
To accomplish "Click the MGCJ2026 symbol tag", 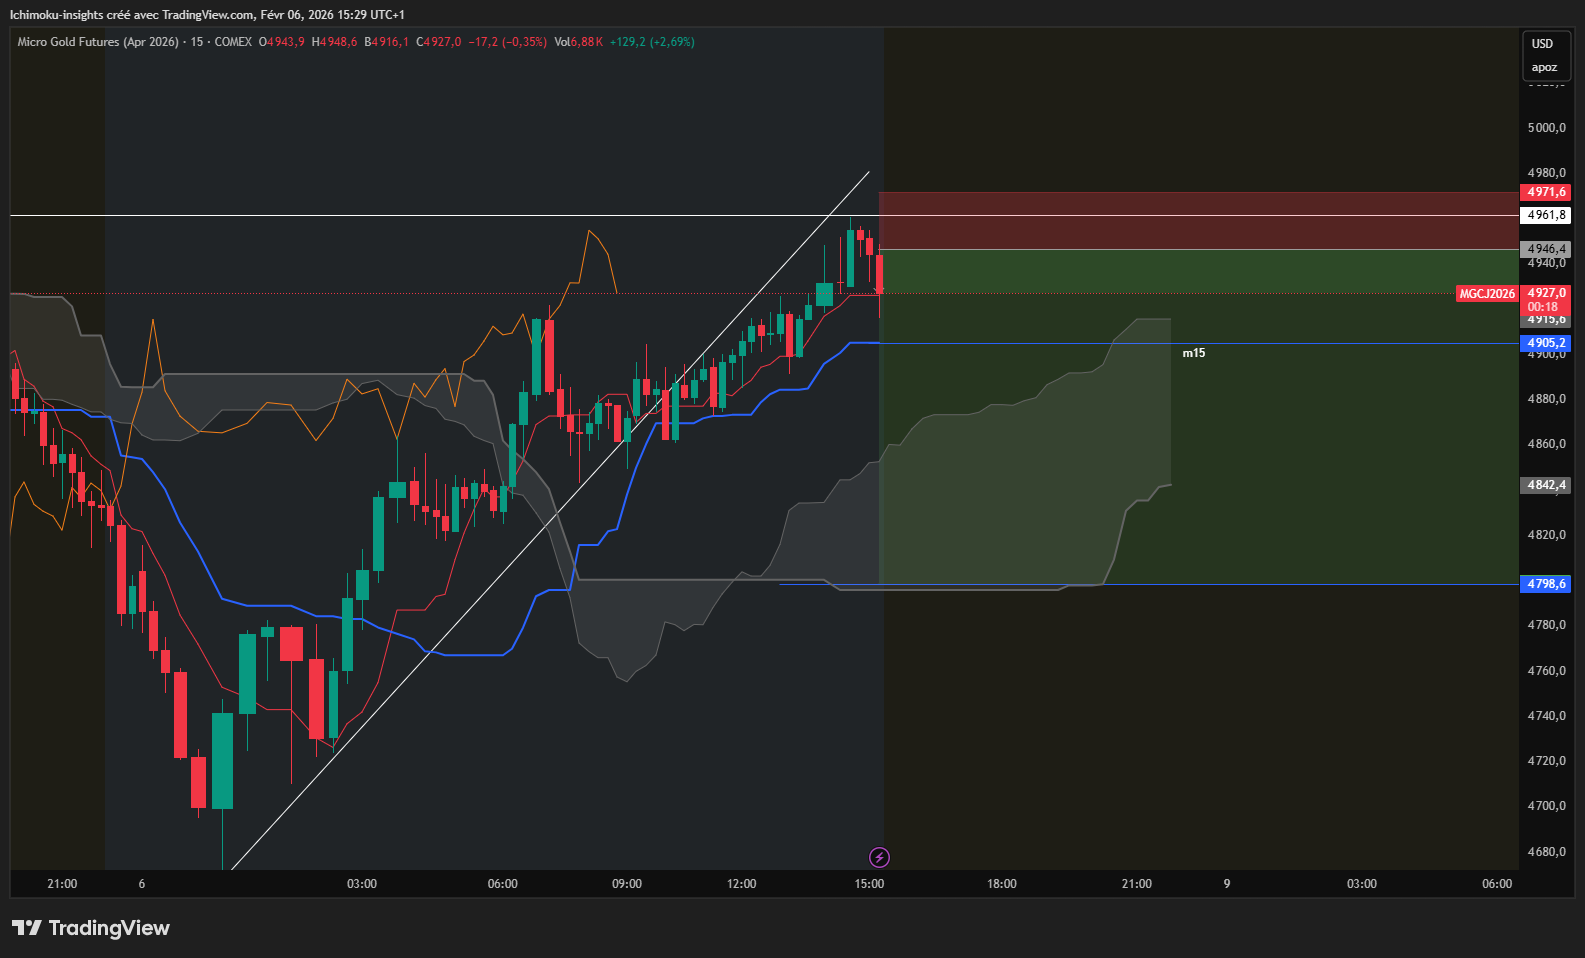I will click(x=1487, y=294).
